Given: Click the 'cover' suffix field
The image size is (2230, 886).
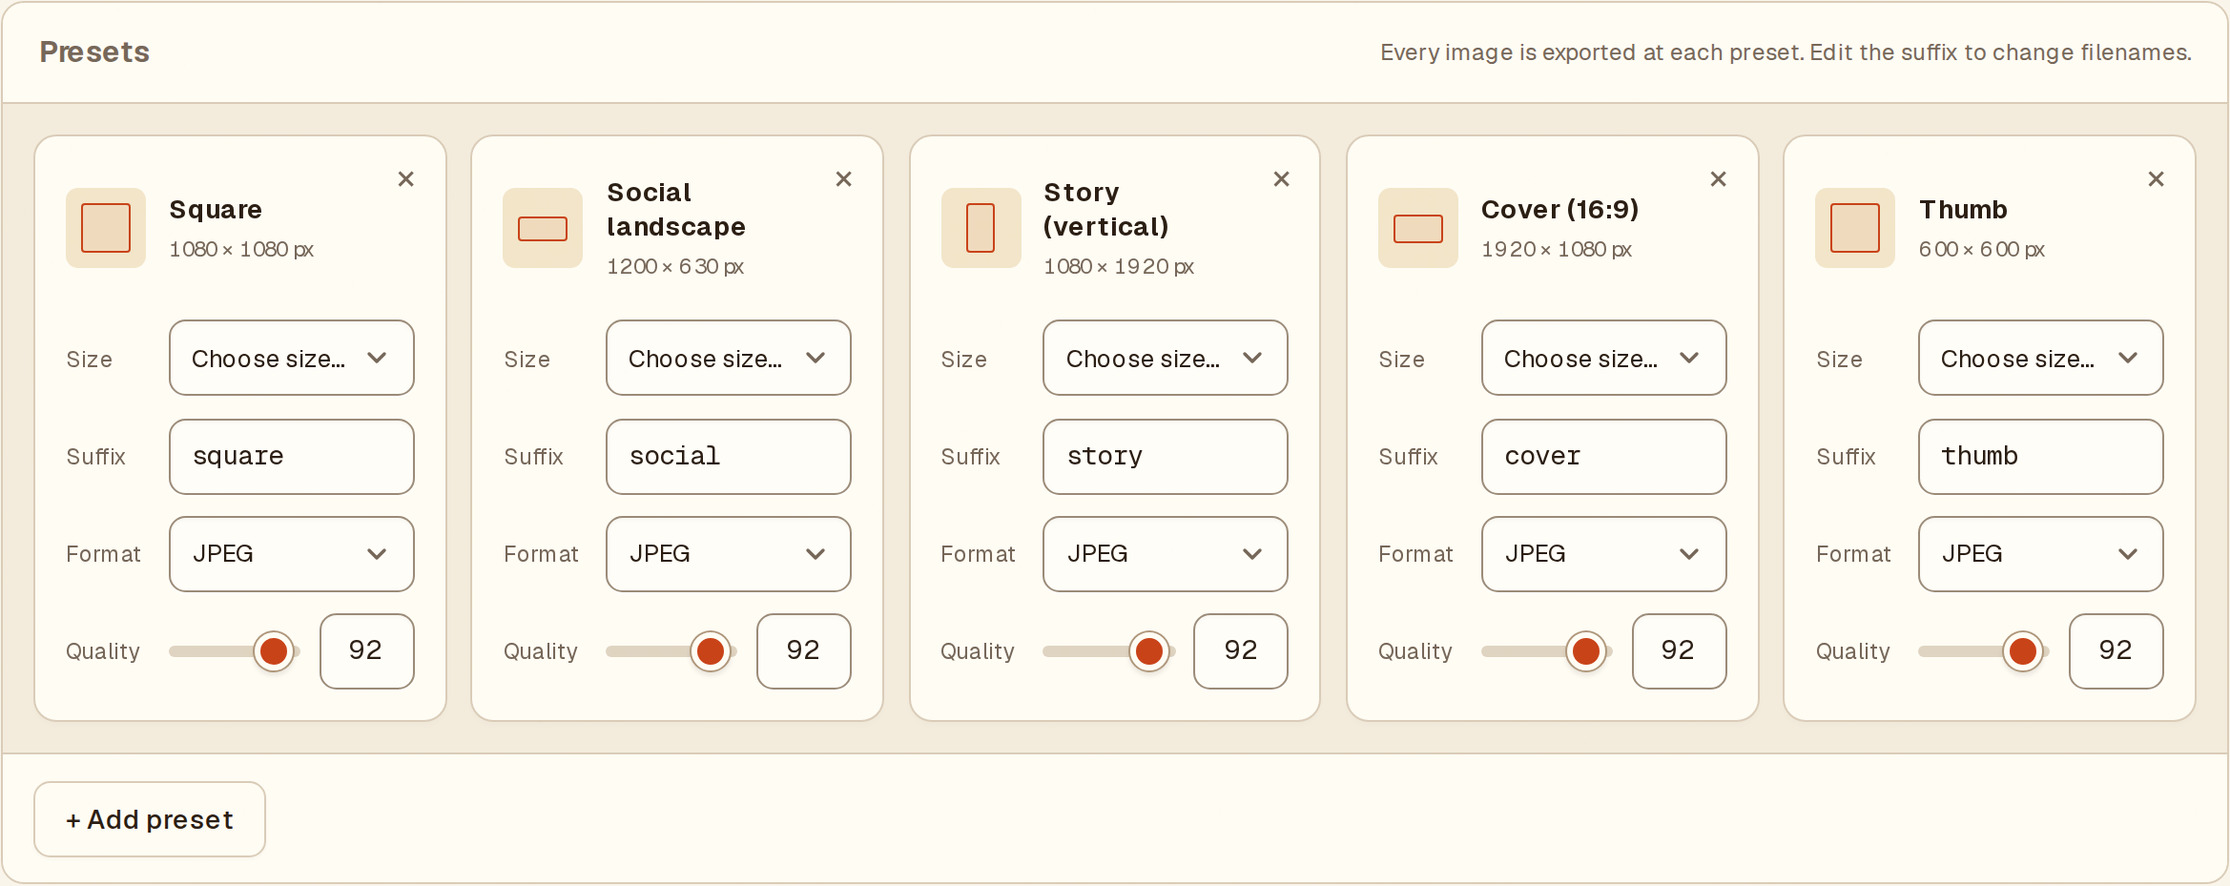Looking at the screenshot, I should (1603, 456).
